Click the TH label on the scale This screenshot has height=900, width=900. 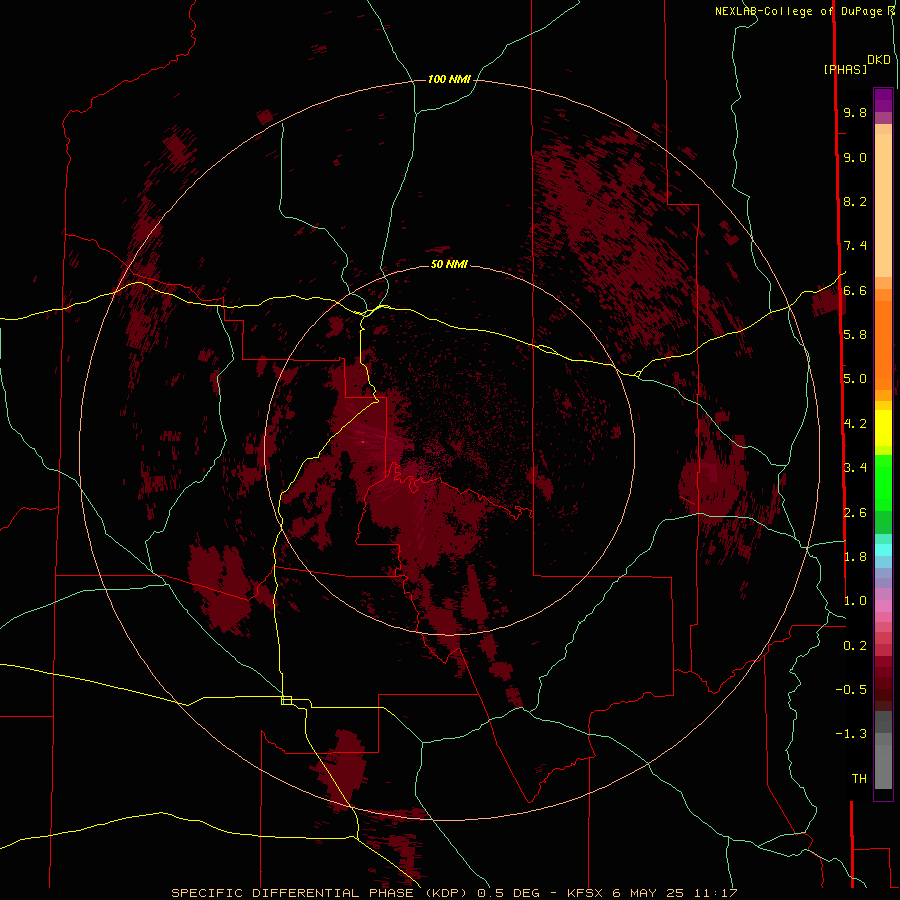click(x=859, y=779)
